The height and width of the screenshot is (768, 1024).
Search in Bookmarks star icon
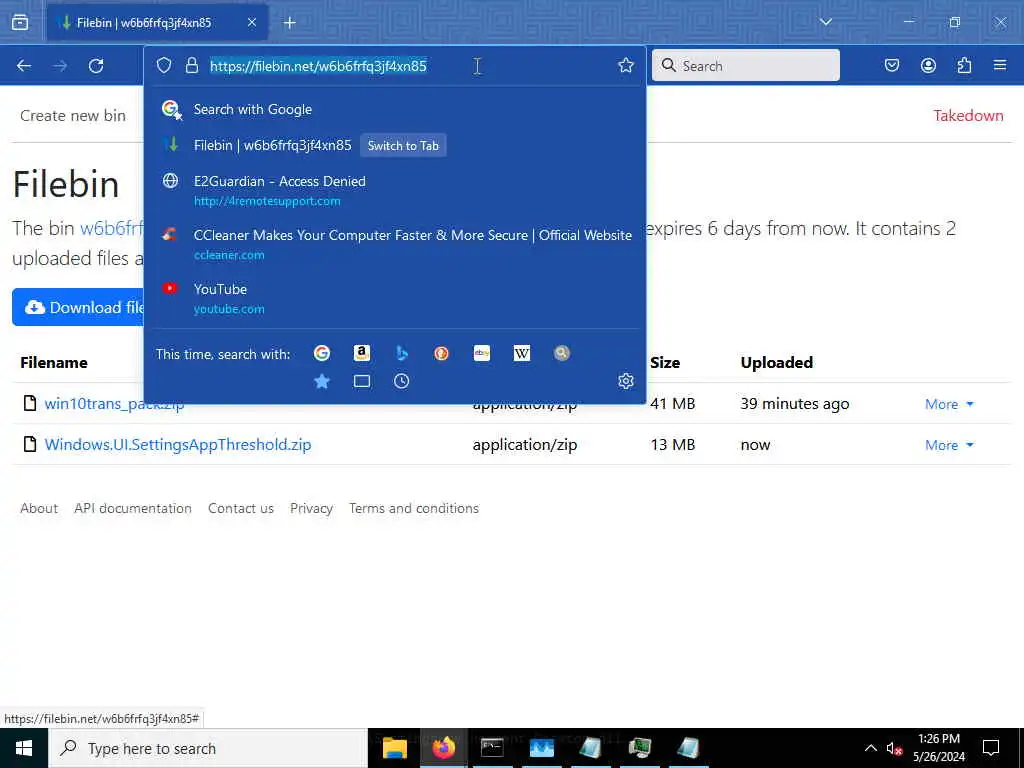pyautogui.click(x=322, y=381)
